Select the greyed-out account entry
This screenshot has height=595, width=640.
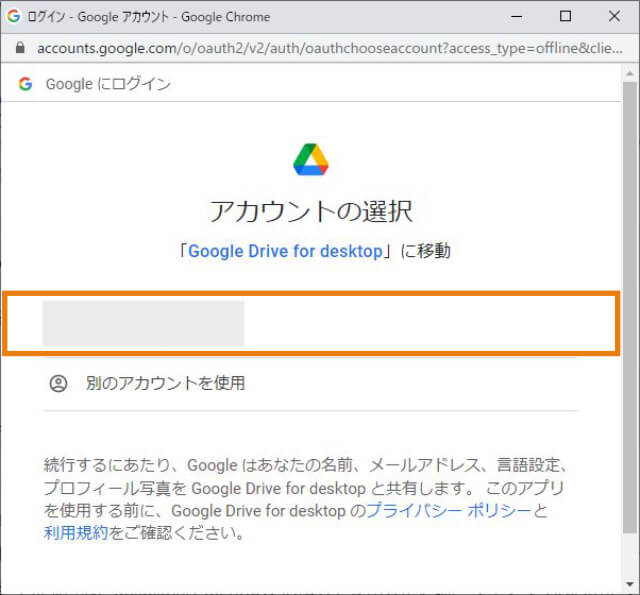[311, 323]
